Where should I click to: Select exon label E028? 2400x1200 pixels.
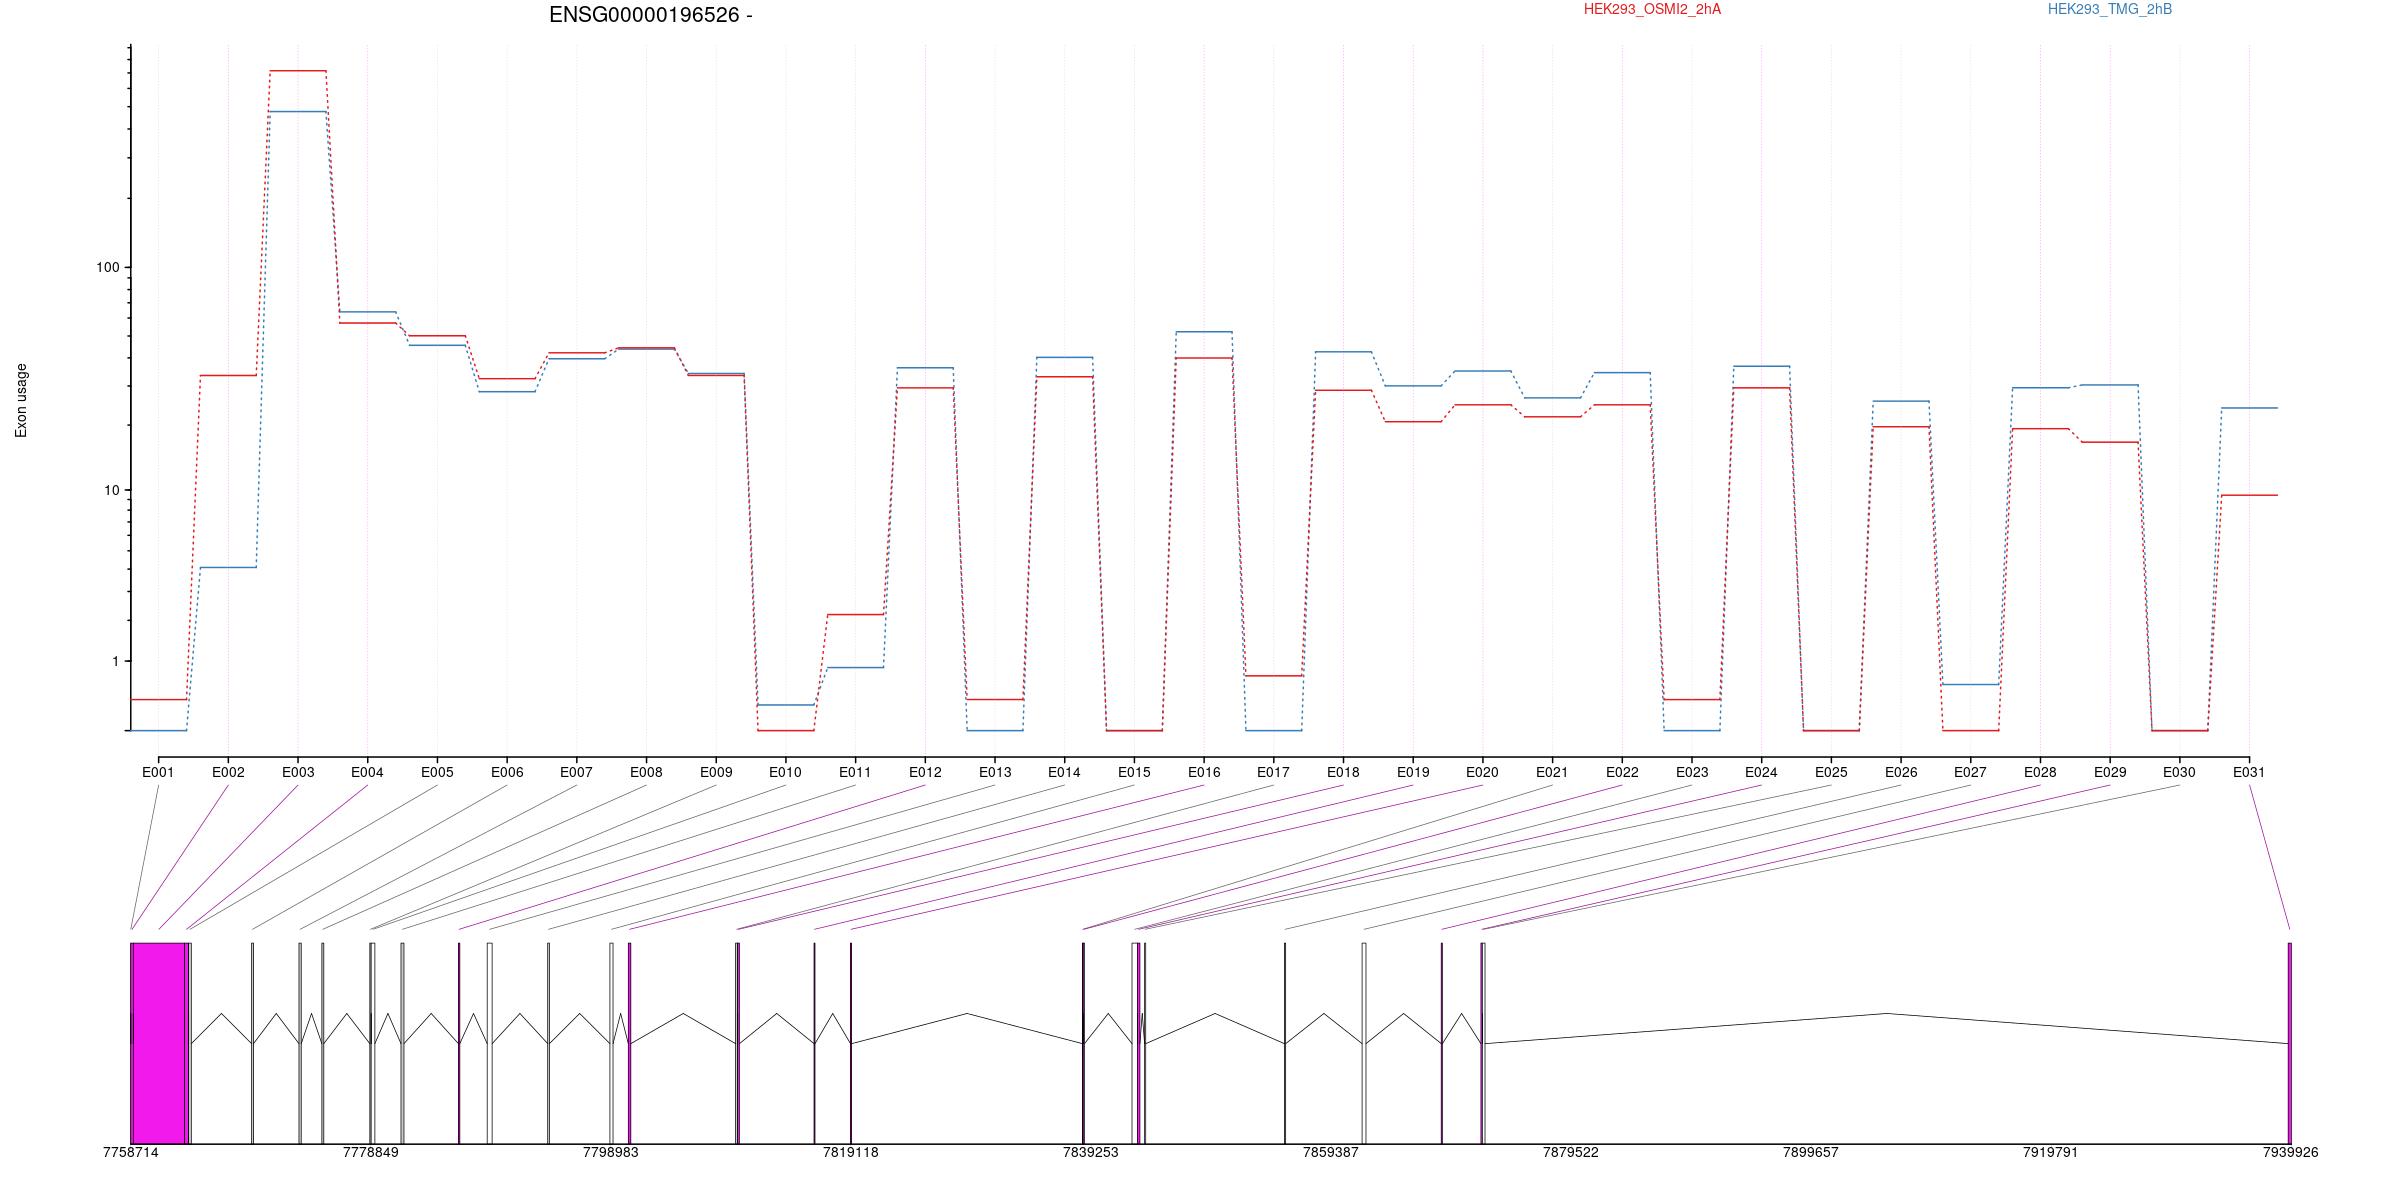(2040, 772)
